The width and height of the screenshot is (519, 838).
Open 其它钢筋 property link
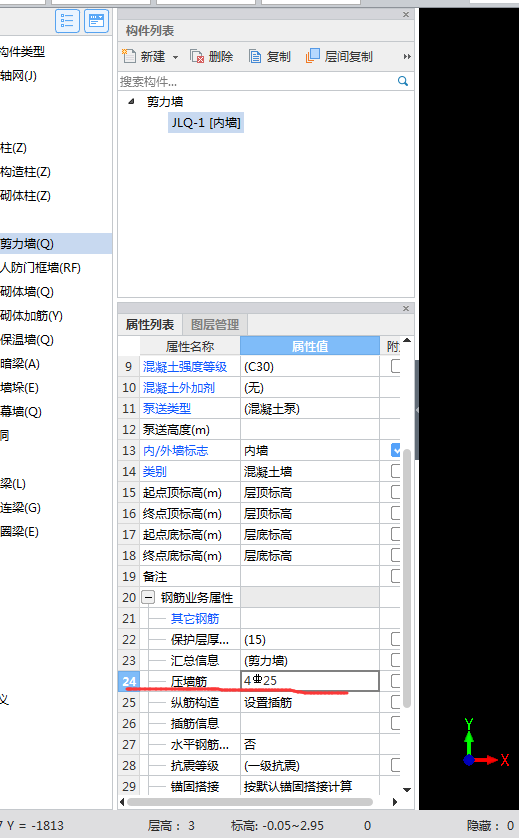click(195, 619)
